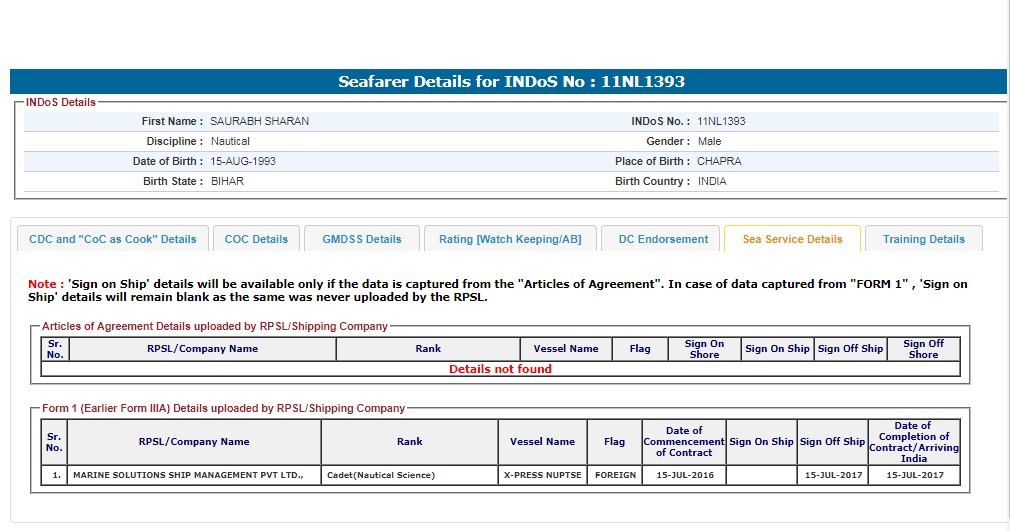Viewport: 1010px width, 531px height.
Task: Open the Rating [Watch Keeping/AB] tab
Action: pos(510,239)
